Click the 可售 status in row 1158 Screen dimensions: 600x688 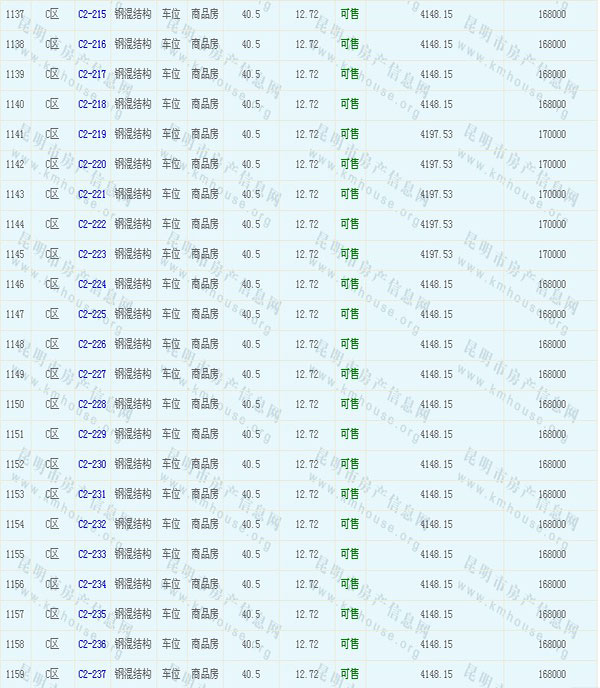coord(350,644)
